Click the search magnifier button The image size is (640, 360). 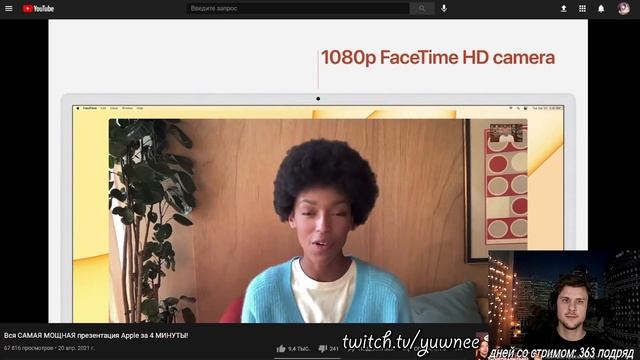click(x=422, y=9)
